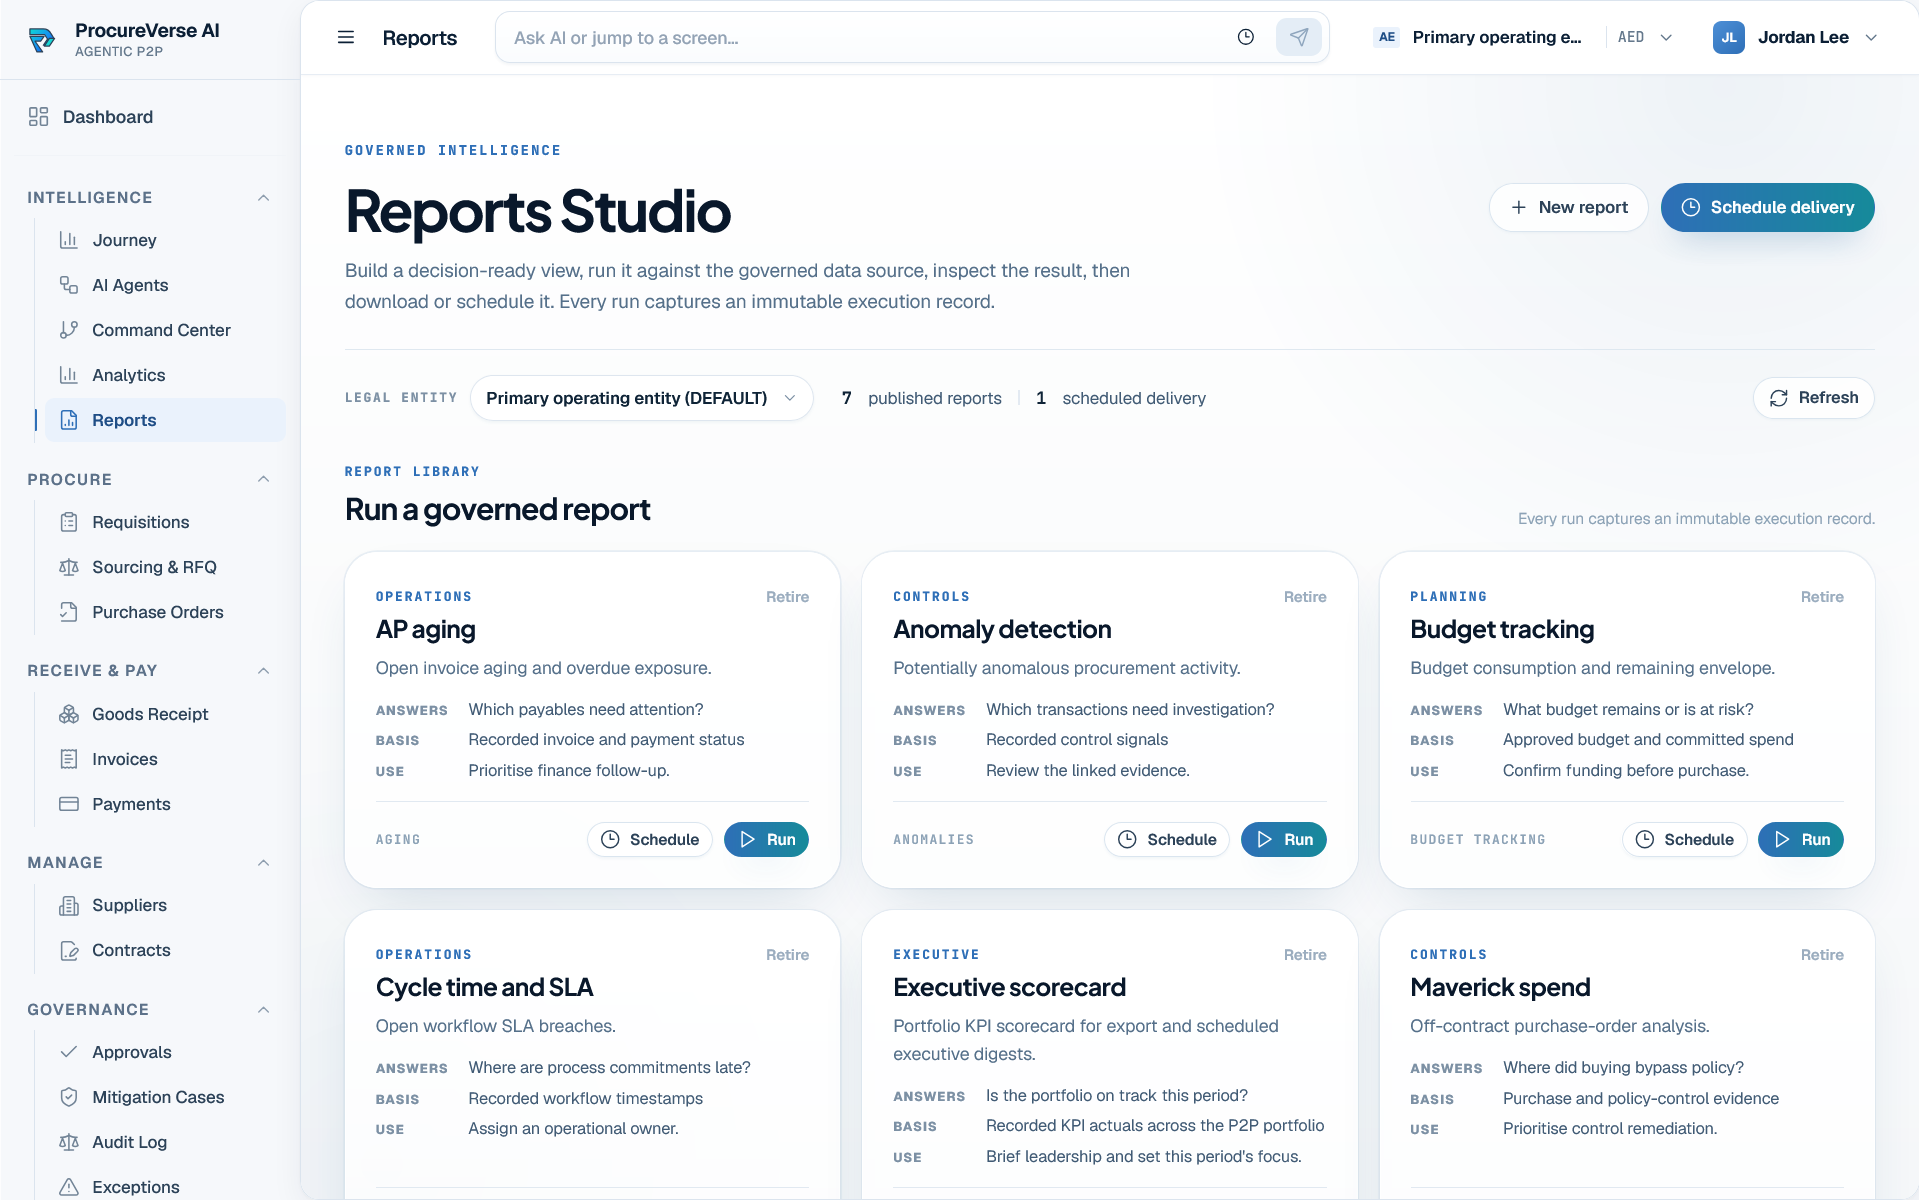
Task: Click the Approvals checkmark icon
Action: (x=69, y=1052)
